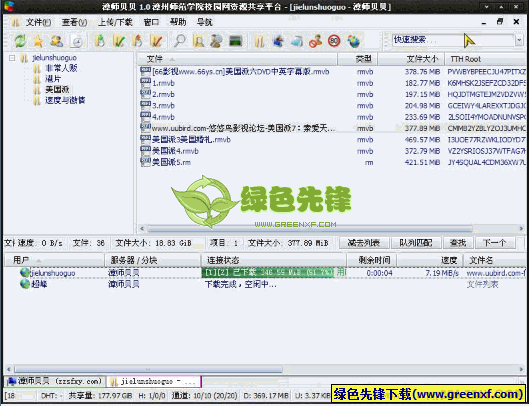
Task: Open the 帮助 menu
Action: pos(178,23)
